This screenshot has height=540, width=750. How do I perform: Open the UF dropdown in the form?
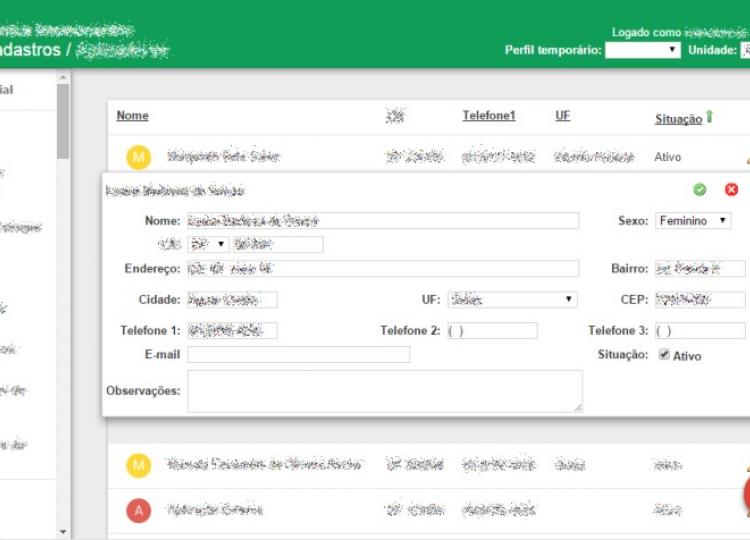pyautogui.click(x=512, y=299)
